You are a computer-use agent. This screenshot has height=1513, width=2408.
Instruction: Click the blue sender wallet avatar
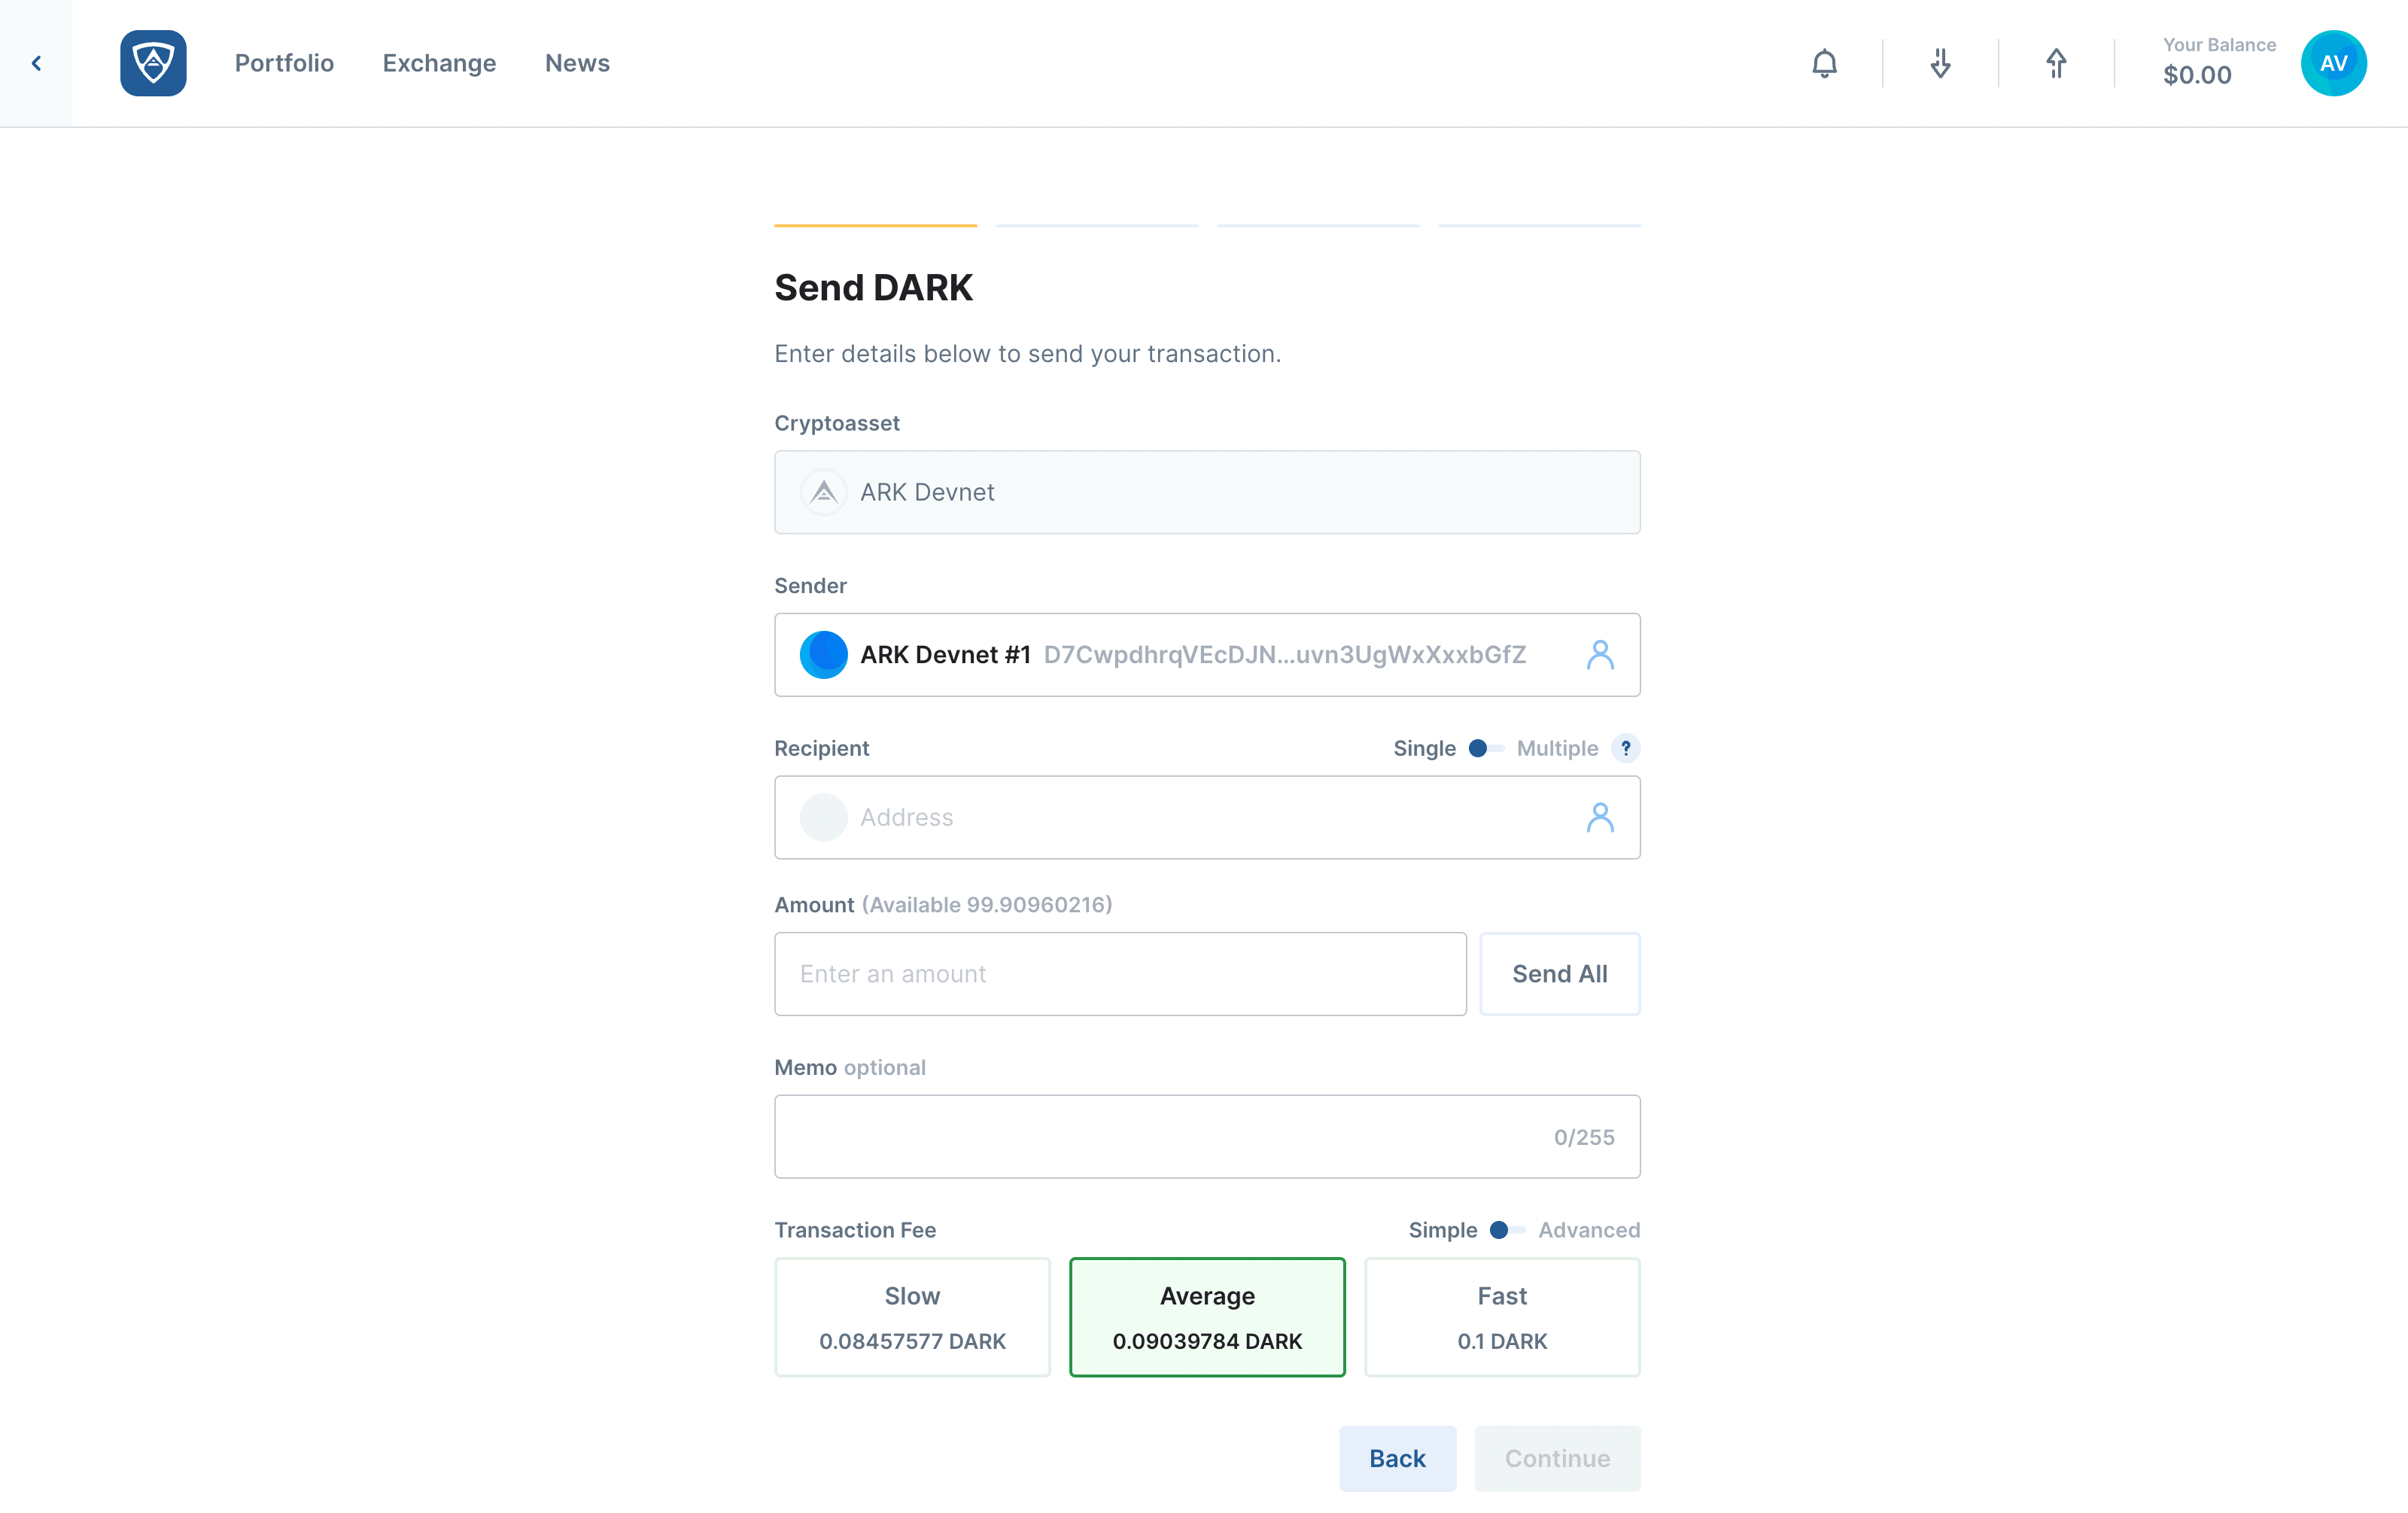823,655
